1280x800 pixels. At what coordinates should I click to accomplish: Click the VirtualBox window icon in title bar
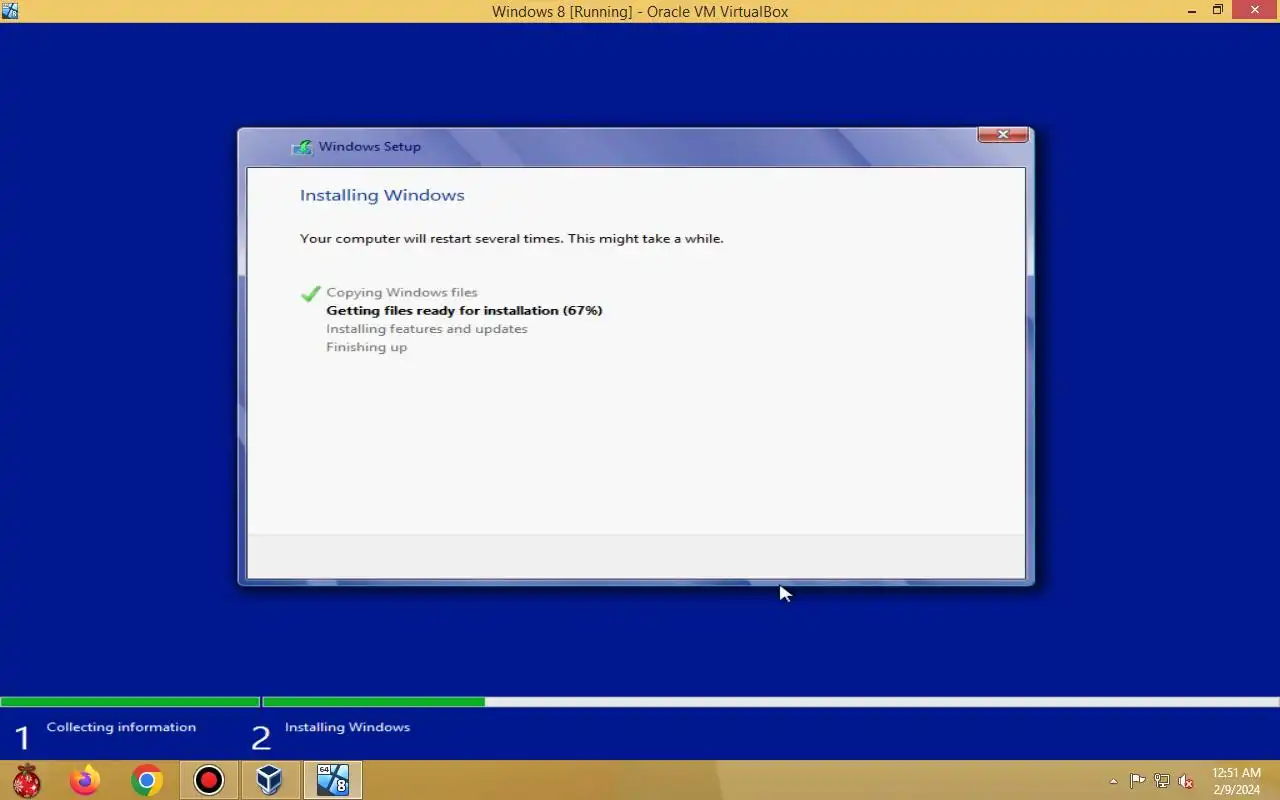point(10,11)
